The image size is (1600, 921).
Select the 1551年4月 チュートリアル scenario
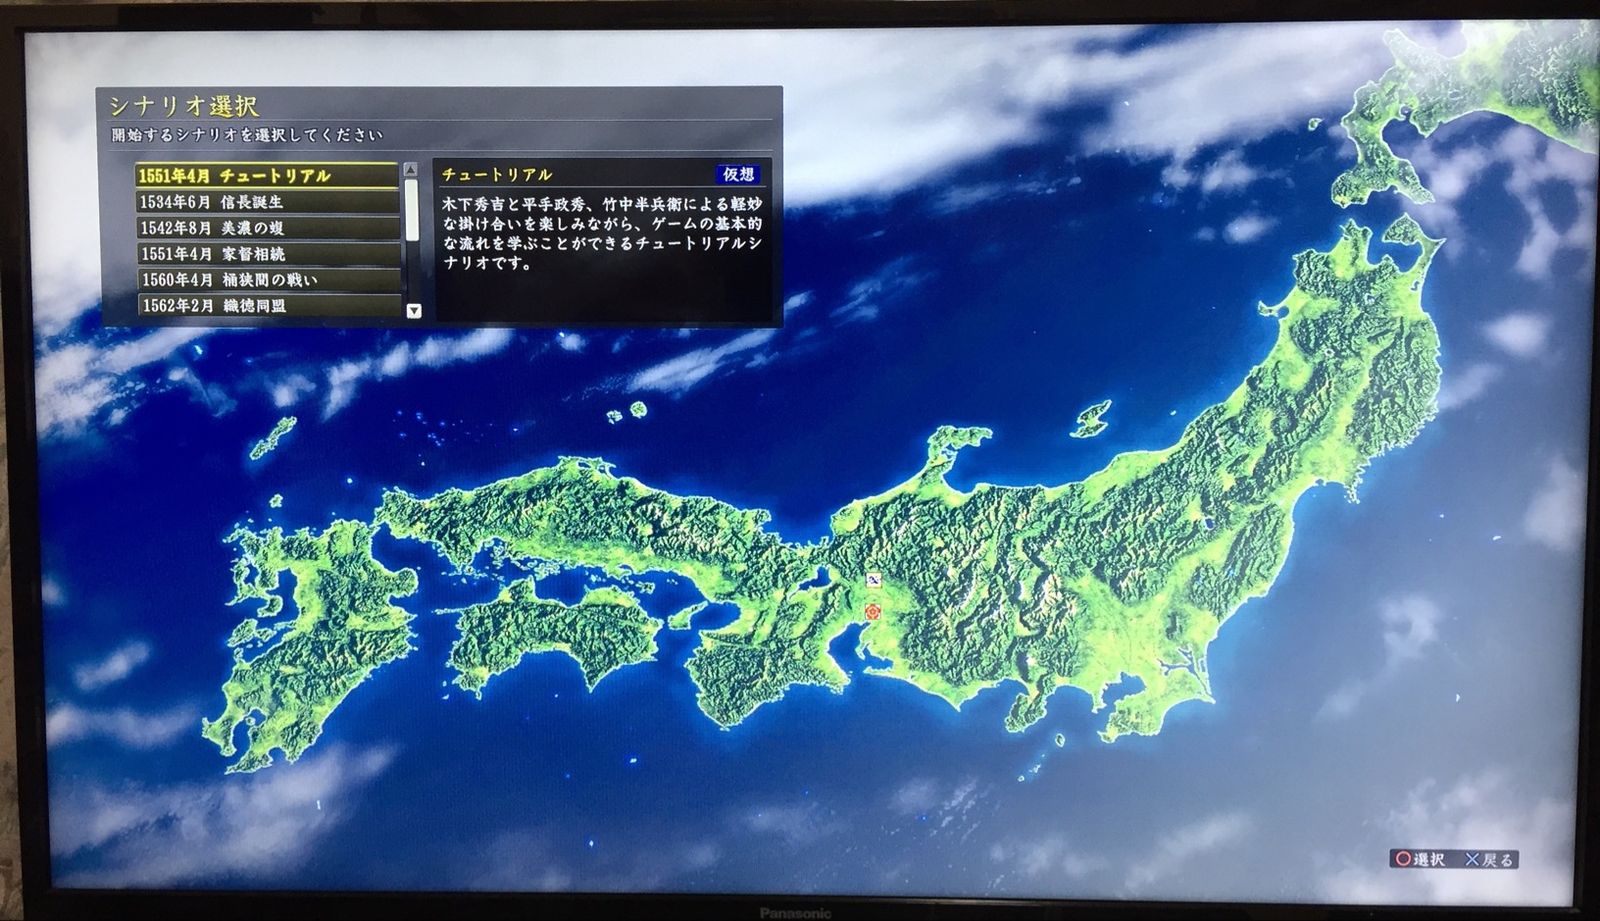point(267,175)
